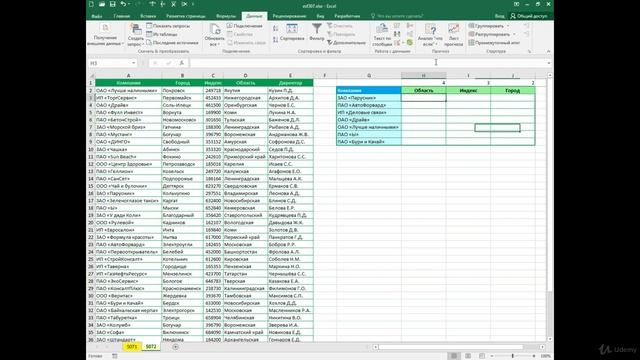
Task: Open the Разгруппировать dropdown arrow
Action: pyautogui.click(x=514, y=34)
